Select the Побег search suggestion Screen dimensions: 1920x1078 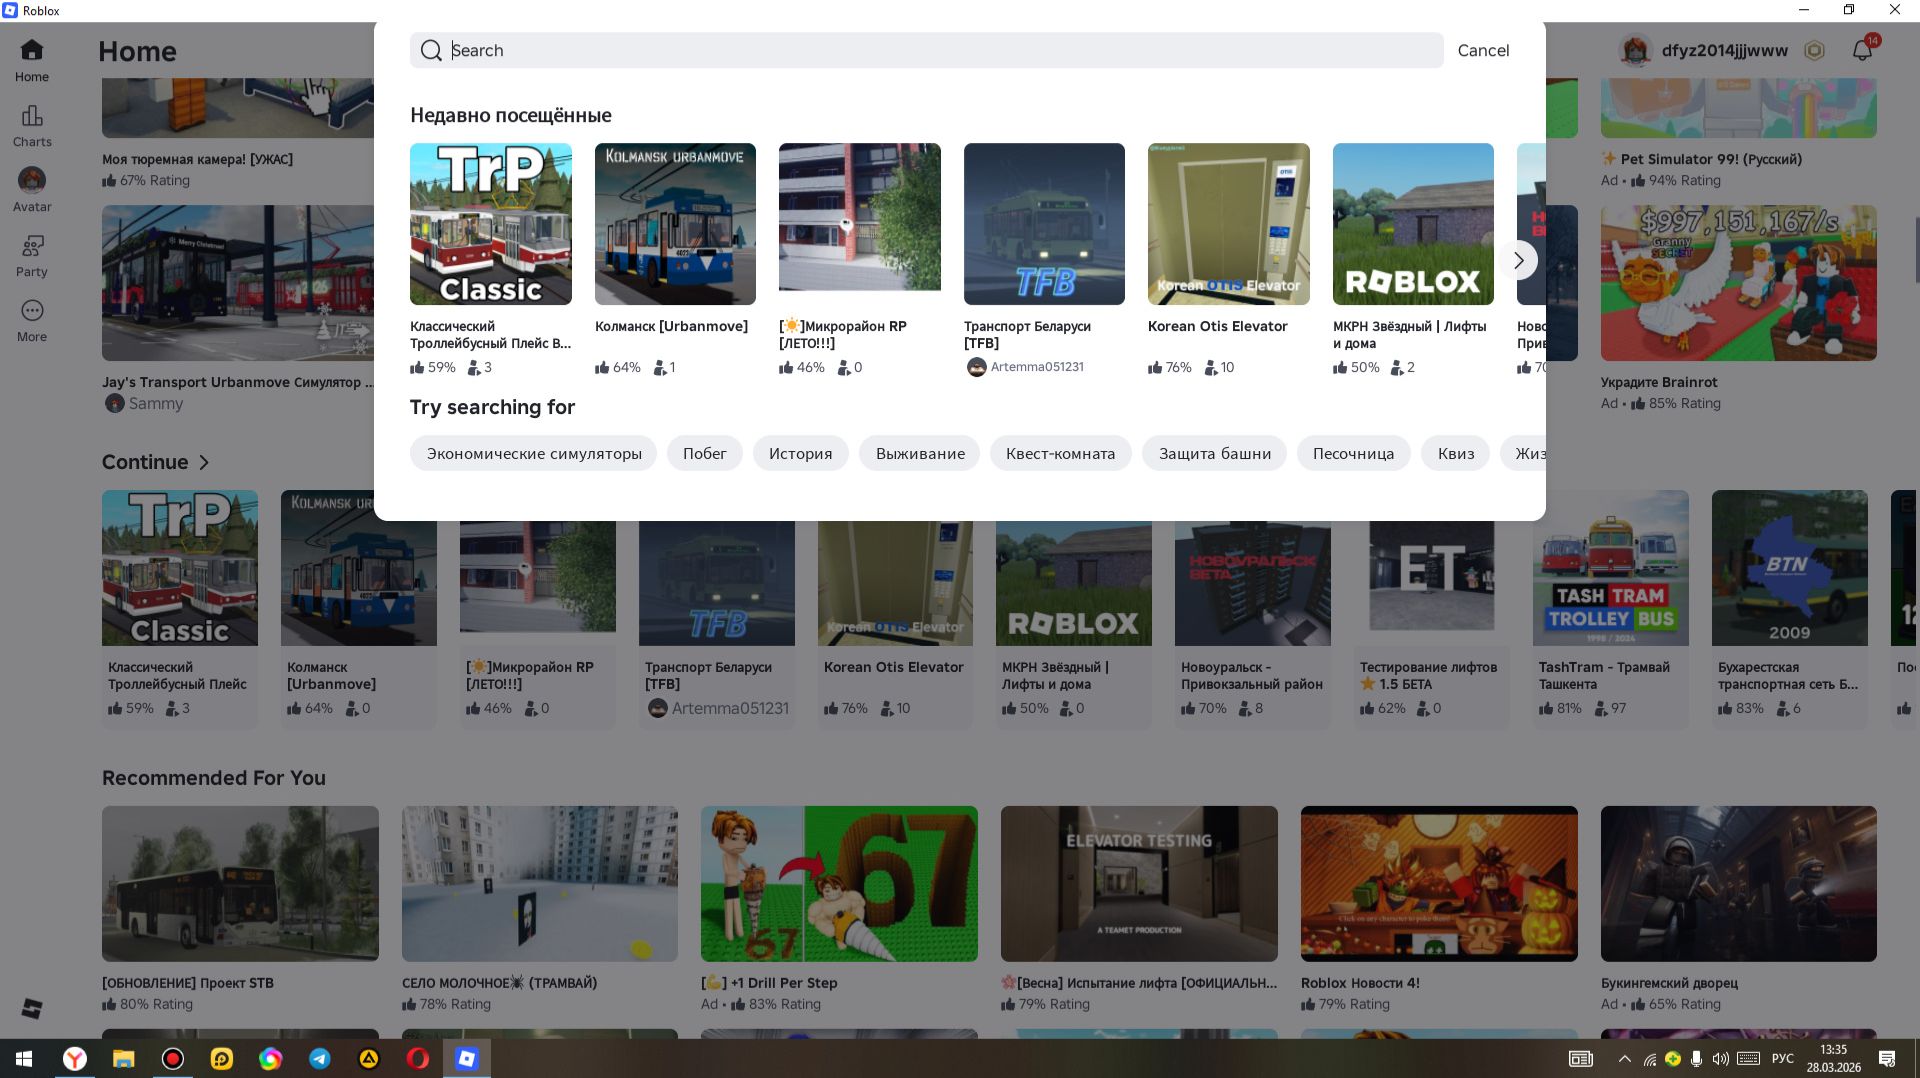click(x=705, y=453)
